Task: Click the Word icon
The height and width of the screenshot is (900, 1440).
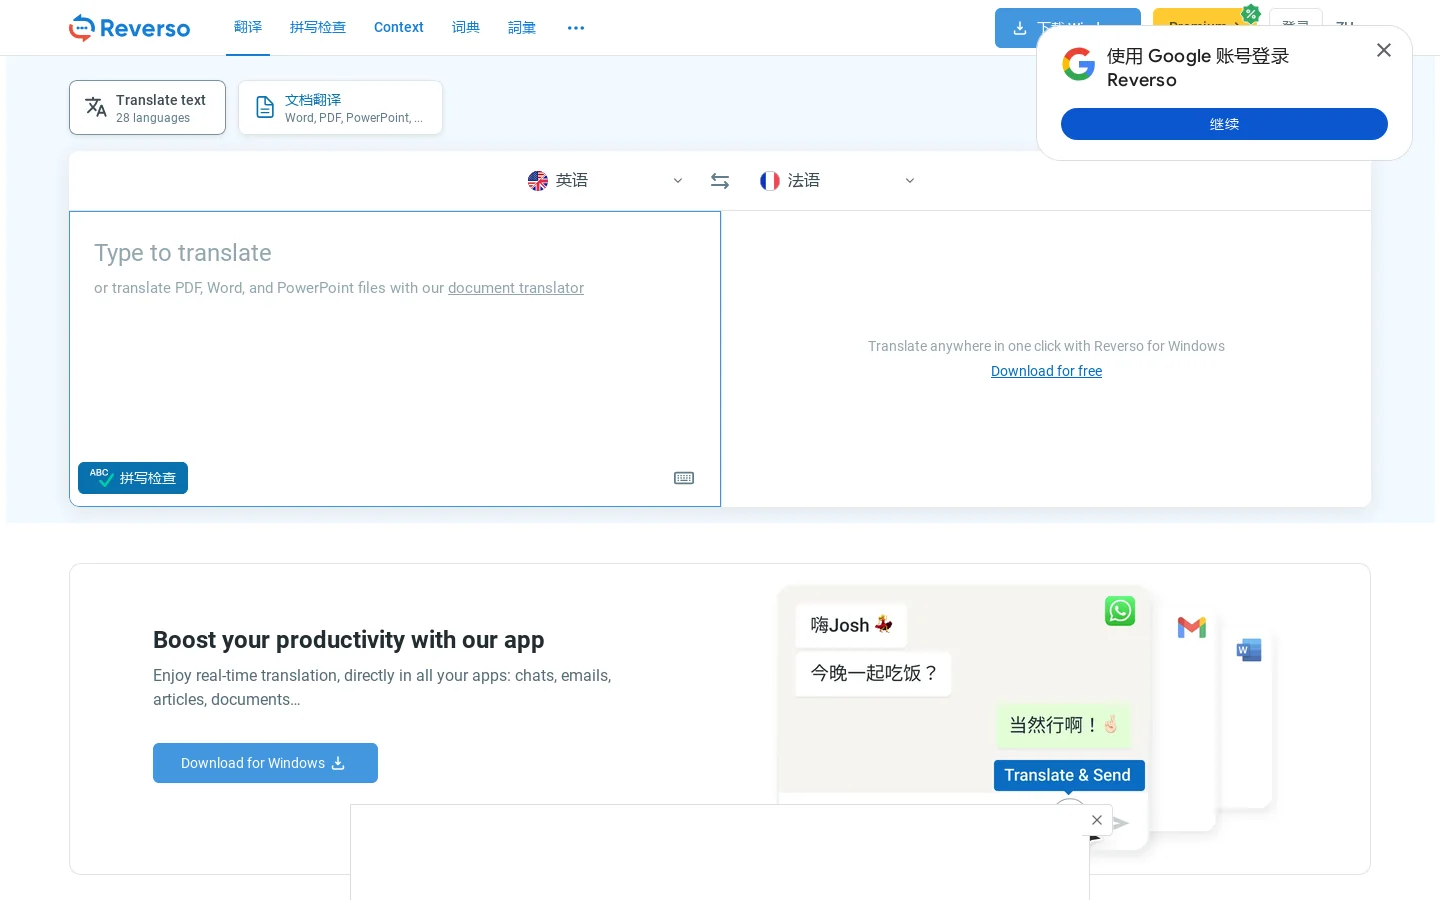Action: 1249,650
